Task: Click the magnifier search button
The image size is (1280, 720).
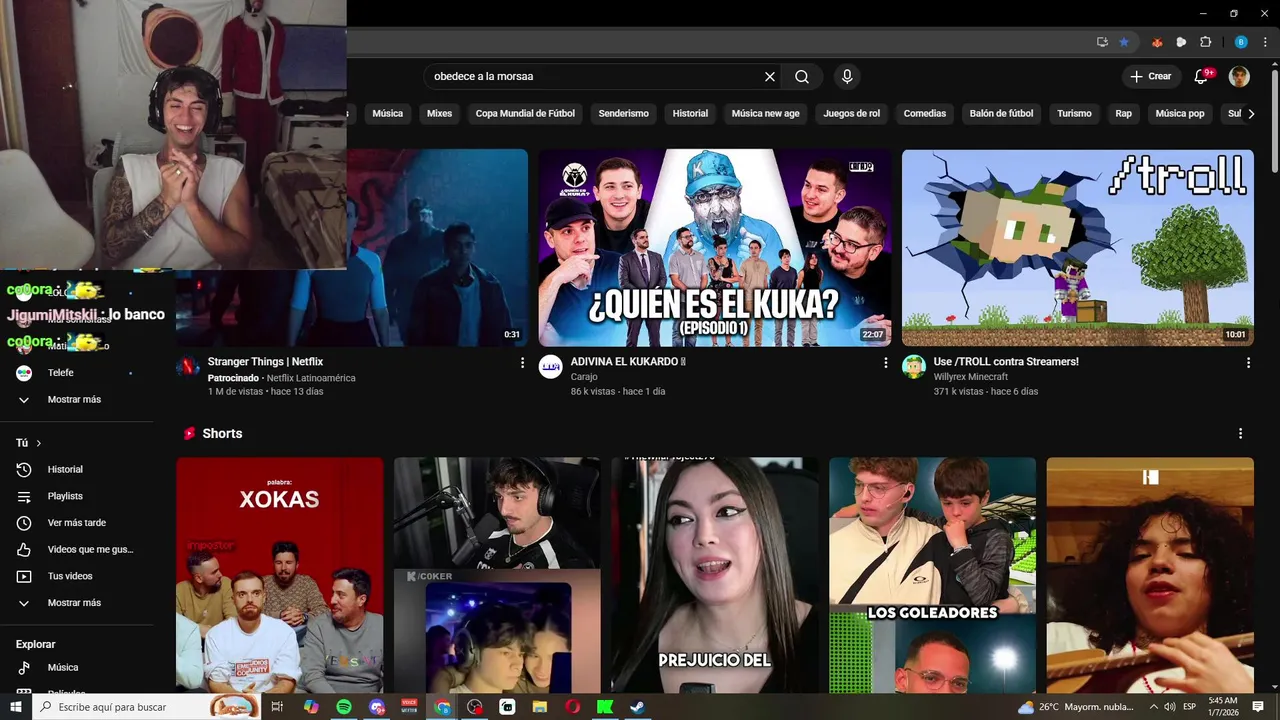Action: pyautogui.click(x=802, y=77)
